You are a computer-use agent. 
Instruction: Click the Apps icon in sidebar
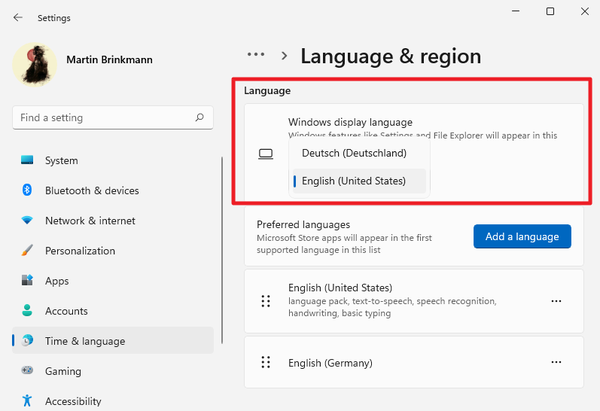pos(27,280)
